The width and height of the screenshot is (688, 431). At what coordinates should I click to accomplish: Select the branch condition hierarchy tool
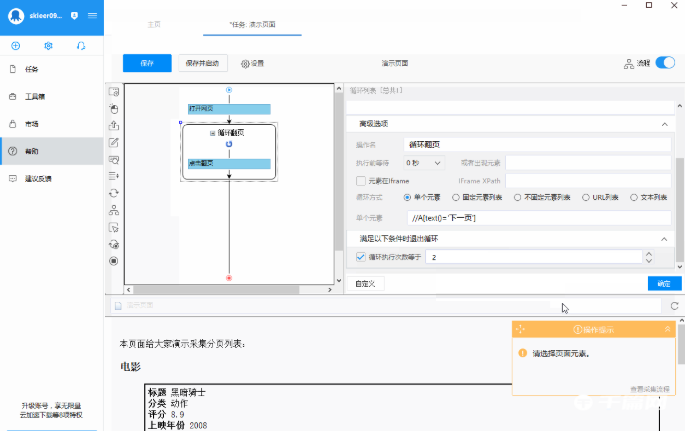pos(114,210)
